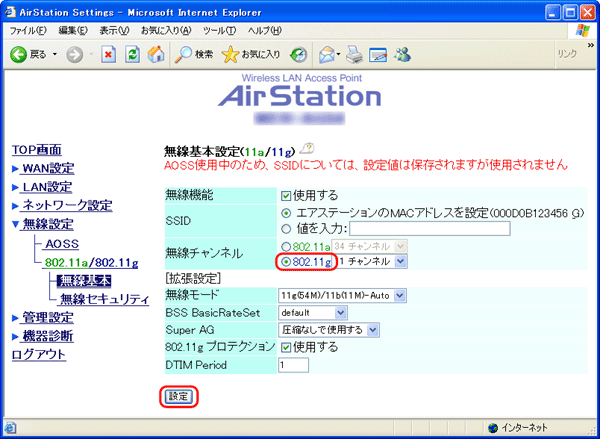This screenshot has width=600, height=439.
Task: Click the IE icon in title bar
Action: point(10,12)
